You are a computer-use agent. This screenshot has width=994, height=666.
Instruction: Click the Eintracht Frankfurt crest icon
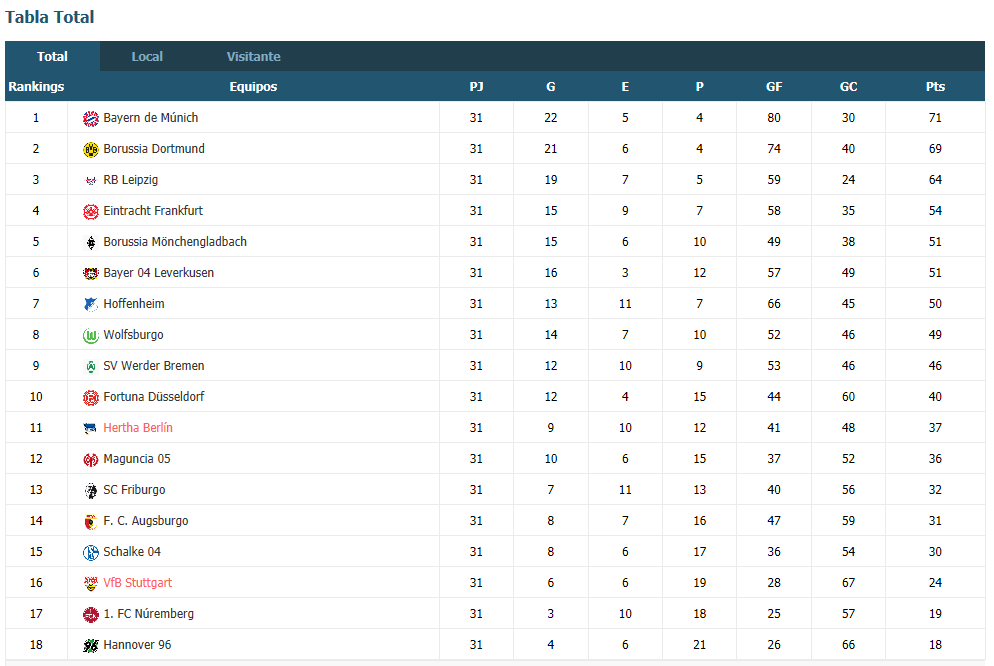(91, 212)
